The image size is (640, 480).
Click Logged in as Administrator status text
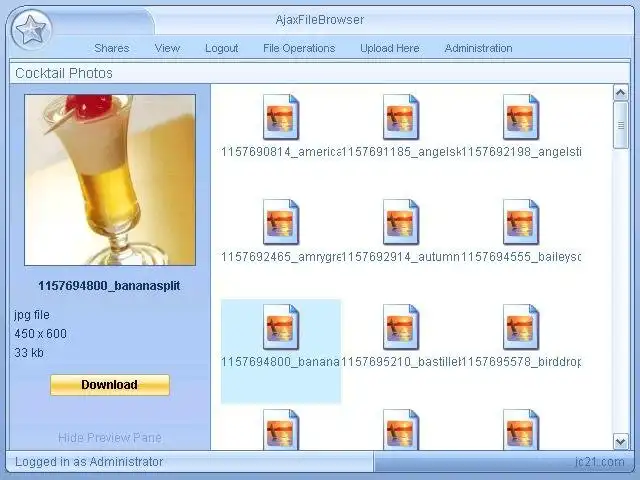coord(89,462)
